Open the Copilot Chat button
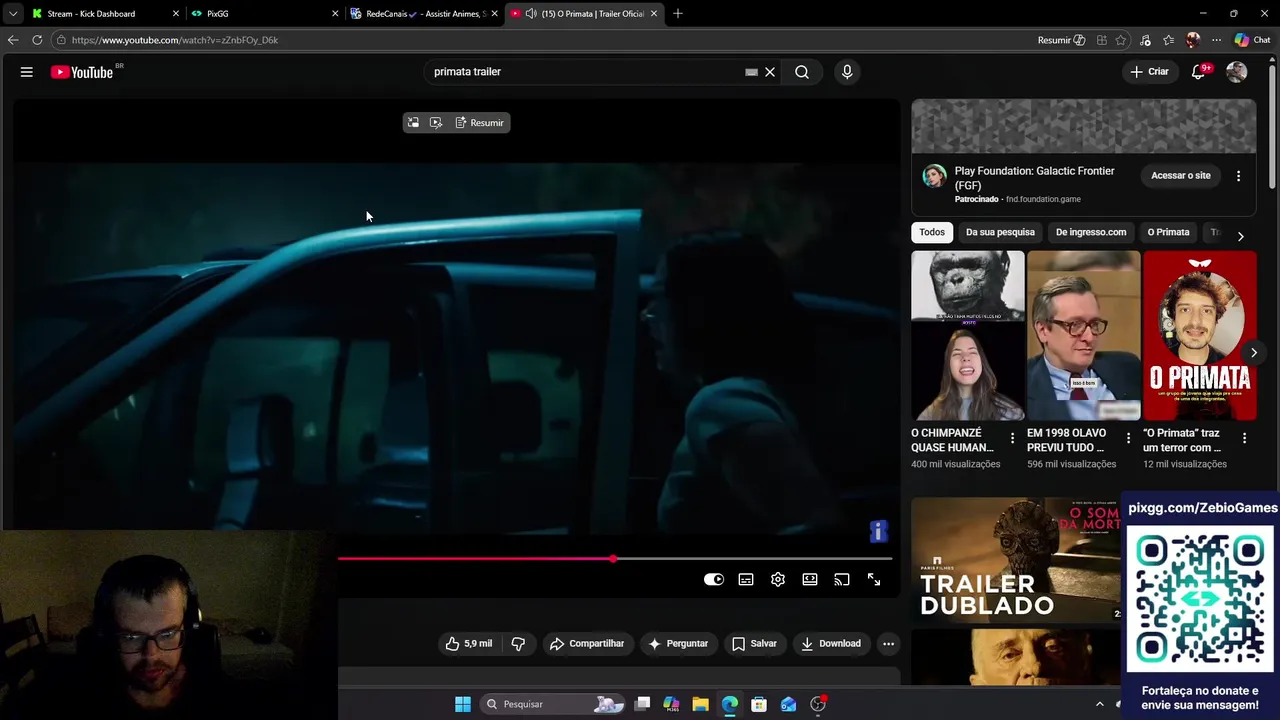The image size is (1280, 720). coord(1253,40)
